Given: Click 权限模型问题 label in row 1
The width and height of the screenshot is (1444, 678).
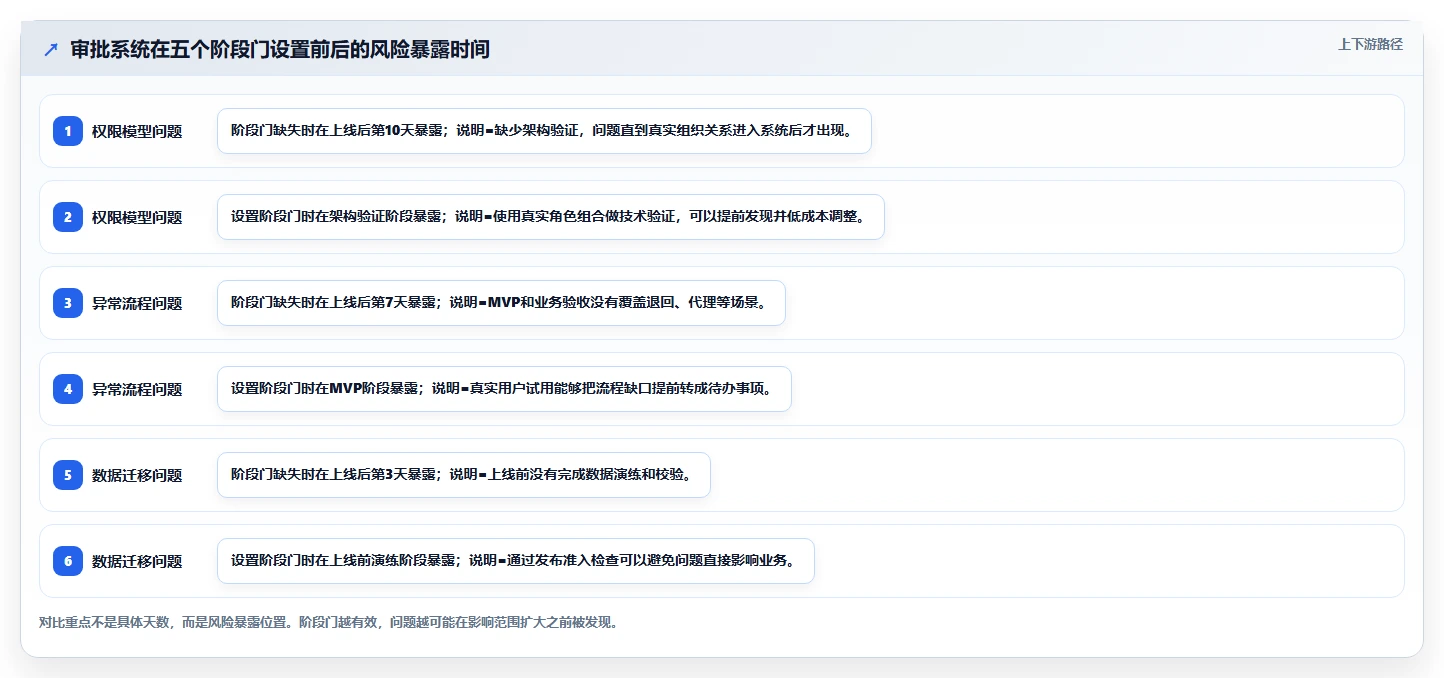Looking at the screenshot, I should 137,131.
